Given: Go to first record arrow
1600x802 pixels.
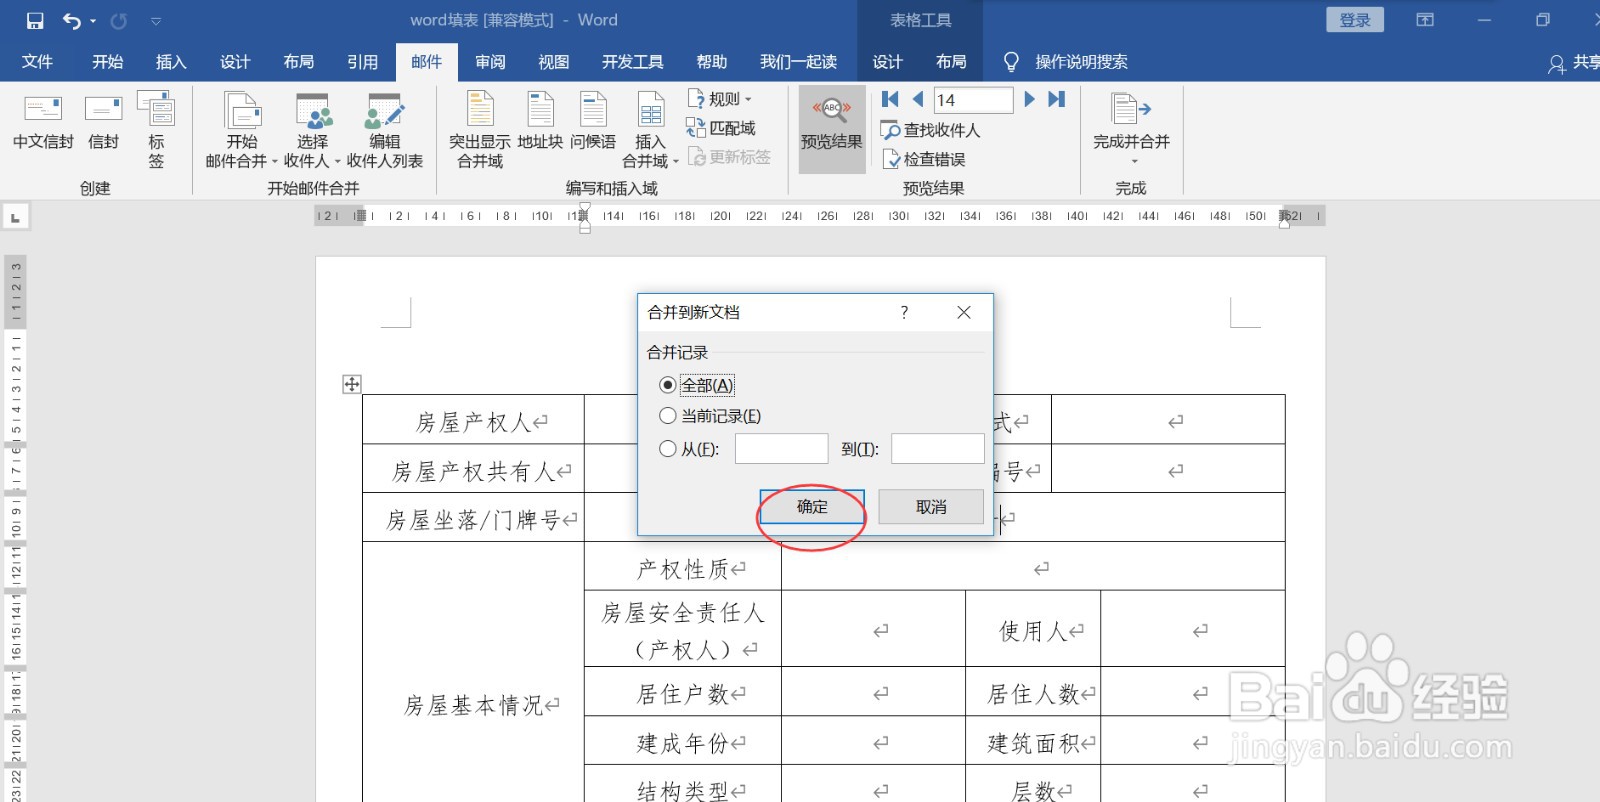Looking at the screenshot, I should 890,99.
